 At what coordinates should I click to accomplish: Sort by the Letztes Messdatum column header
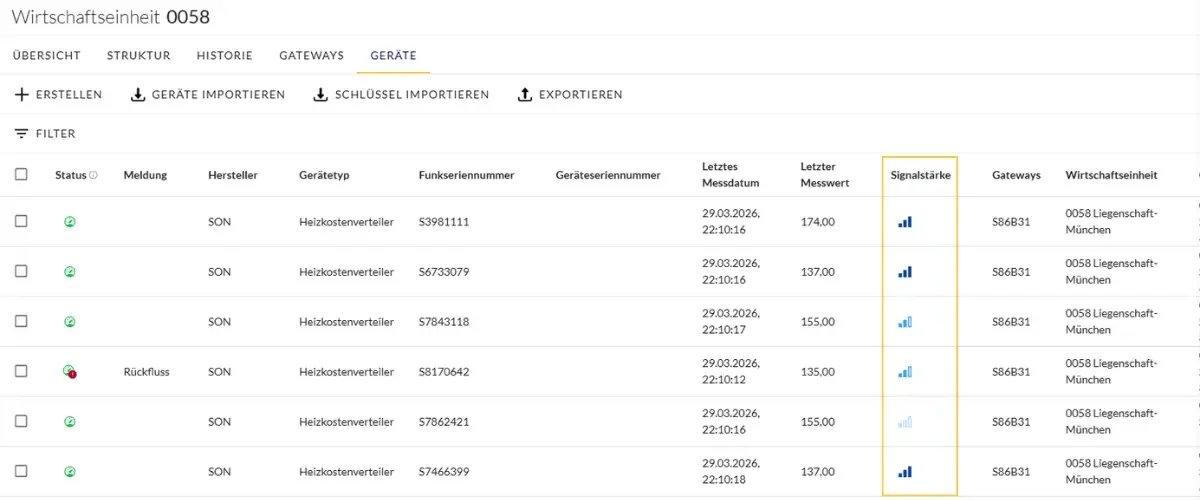coord(731,175)
